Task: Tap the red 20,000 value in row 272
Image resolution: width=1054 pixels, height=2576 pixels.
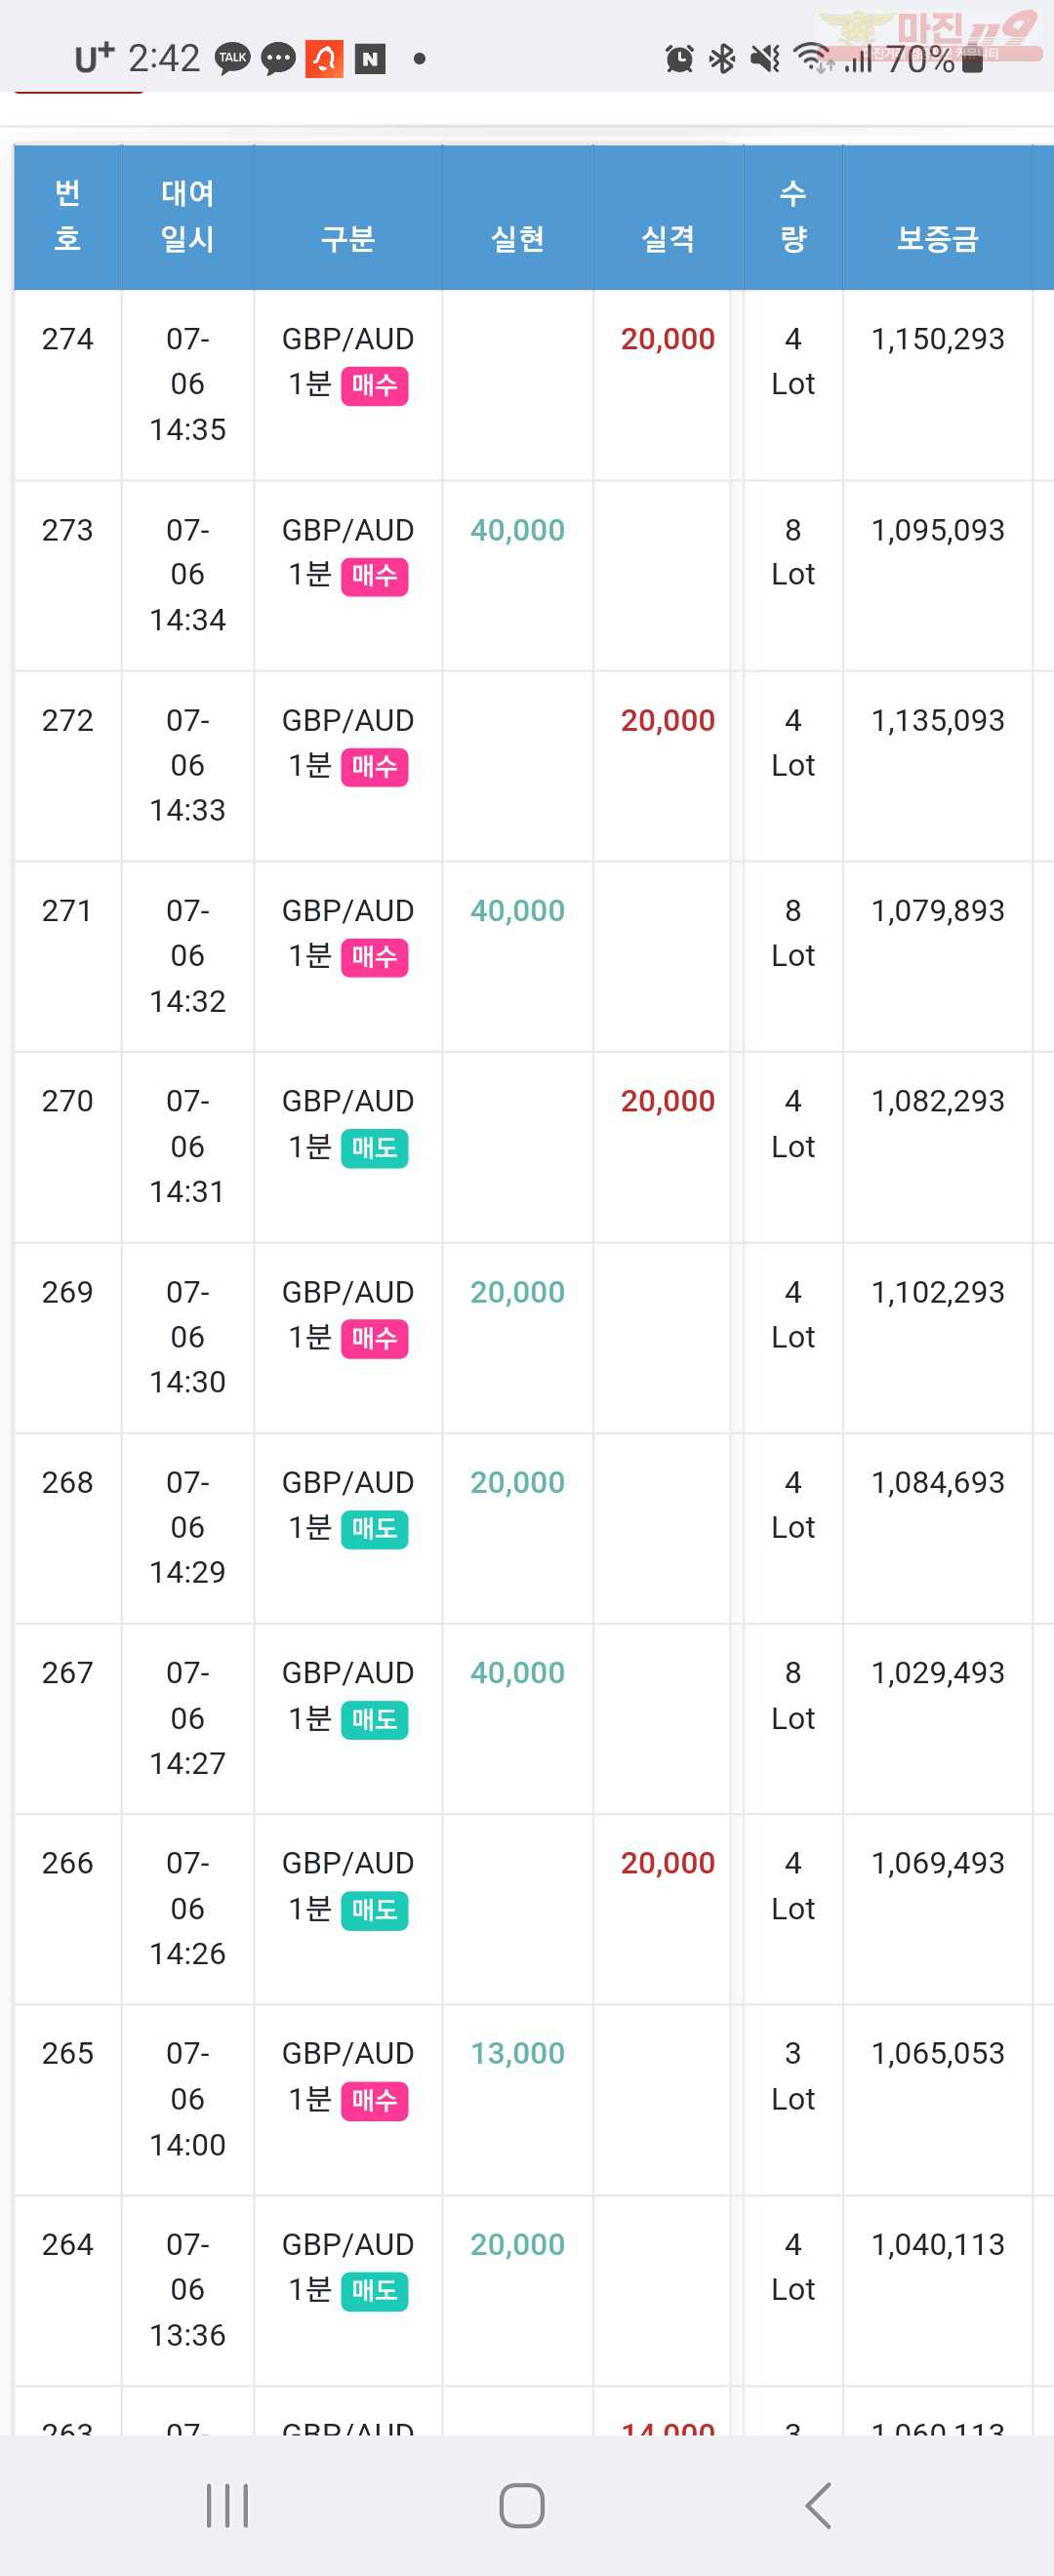Action: pos(667,720)
